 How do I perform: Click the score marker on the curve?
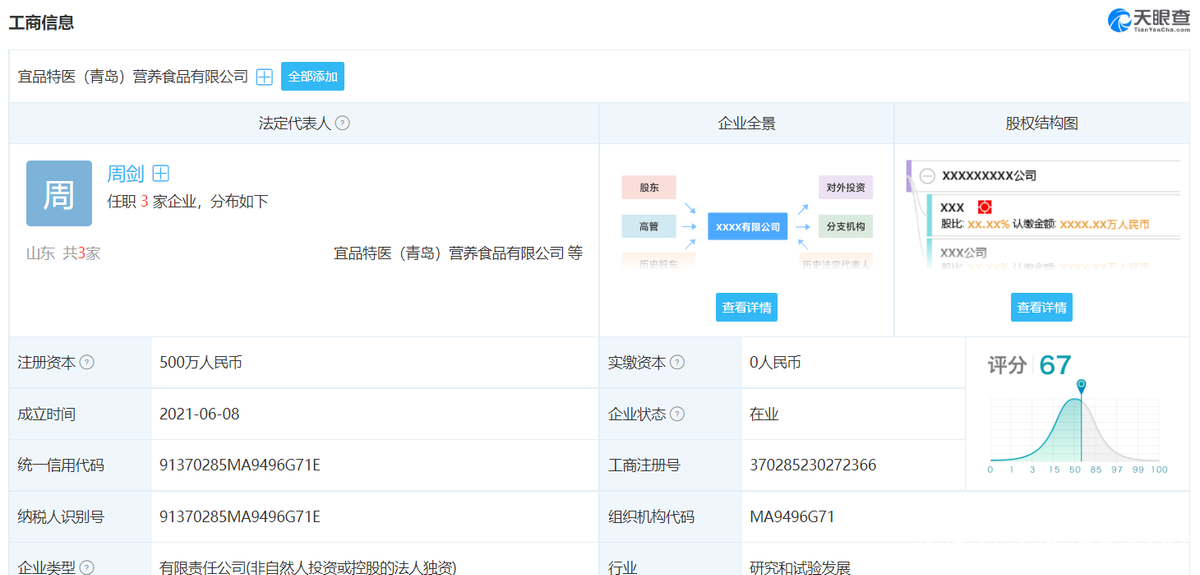tap(1081, 386)
